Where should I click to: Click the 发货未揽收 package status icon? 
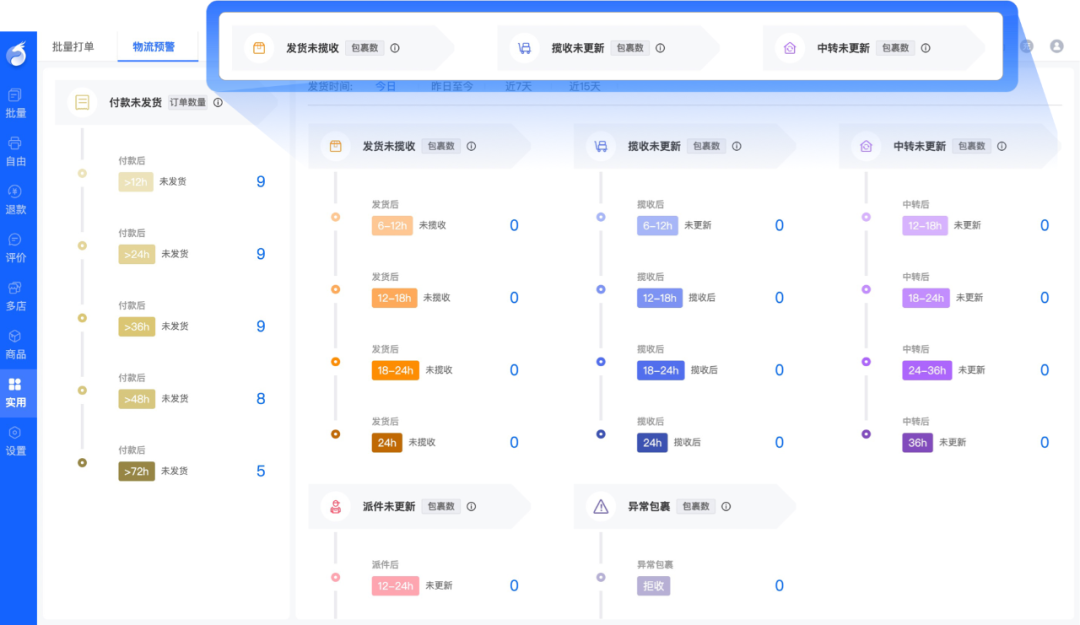tap(336, 145)
